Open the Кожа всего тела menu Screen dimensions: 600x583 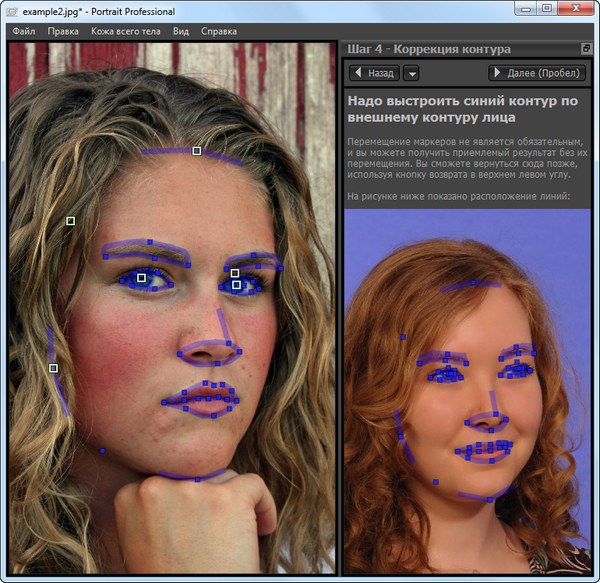[x=126, y=31]
